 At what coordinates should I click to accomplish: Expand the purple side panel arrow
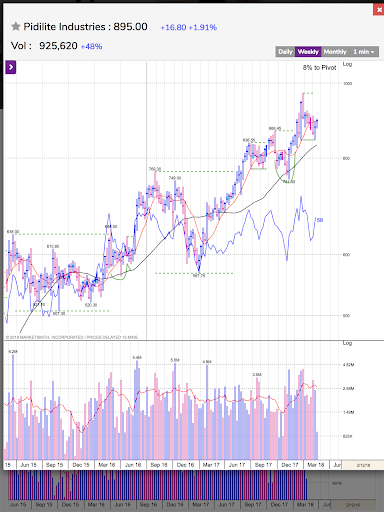[x=11, y=67]
